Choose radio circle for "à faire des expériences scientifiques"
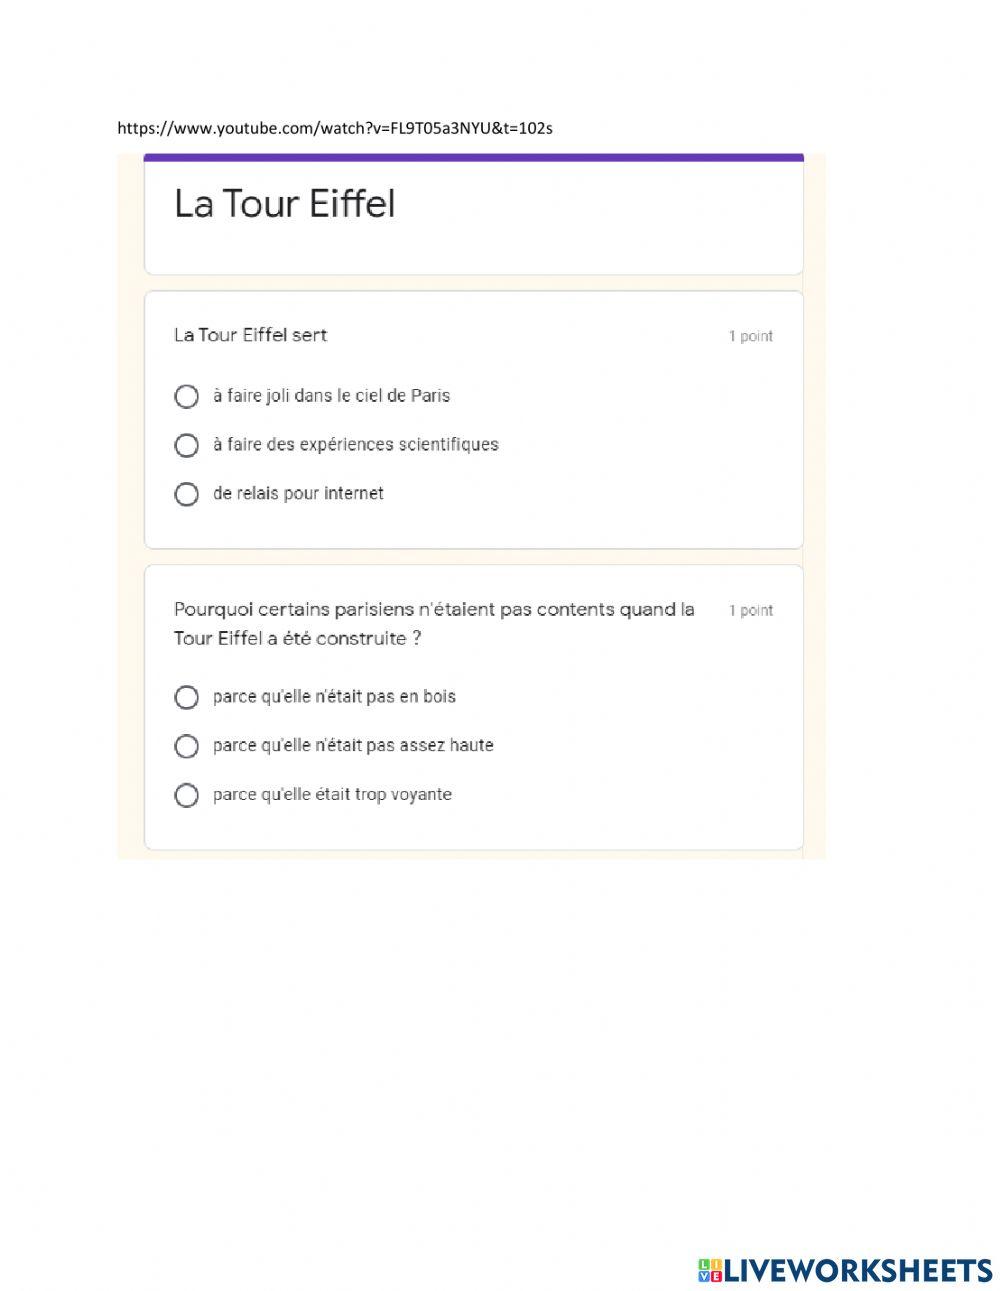Screen dimensions: 1000x1291 pyautogui.click(x=186, y=445)
